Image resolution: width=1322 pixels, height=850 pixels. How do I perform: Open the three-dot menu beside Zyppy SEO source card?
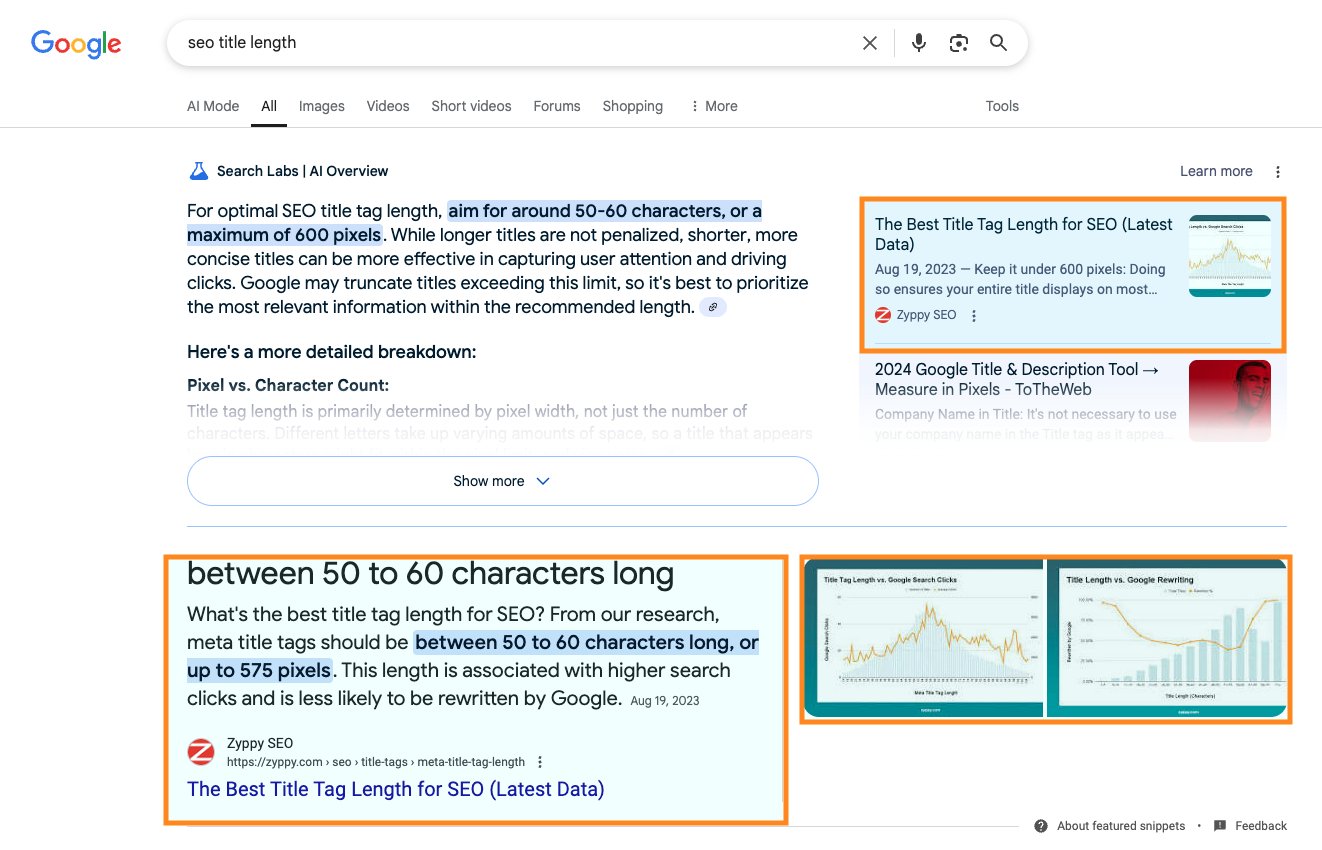pyautogui.click(x=974, y=315)
